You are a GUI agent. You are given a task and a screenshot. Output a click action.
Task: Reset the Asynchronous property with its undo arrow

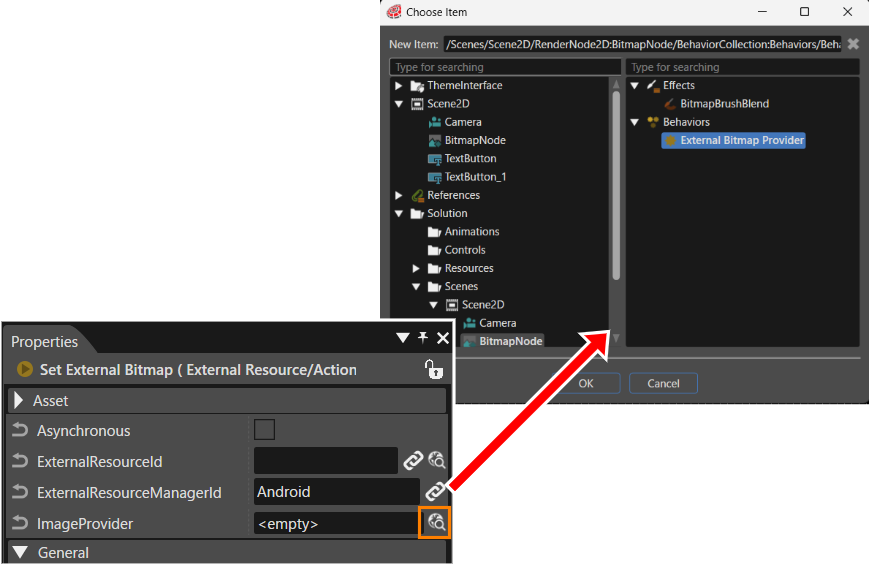tap(20, 430)
